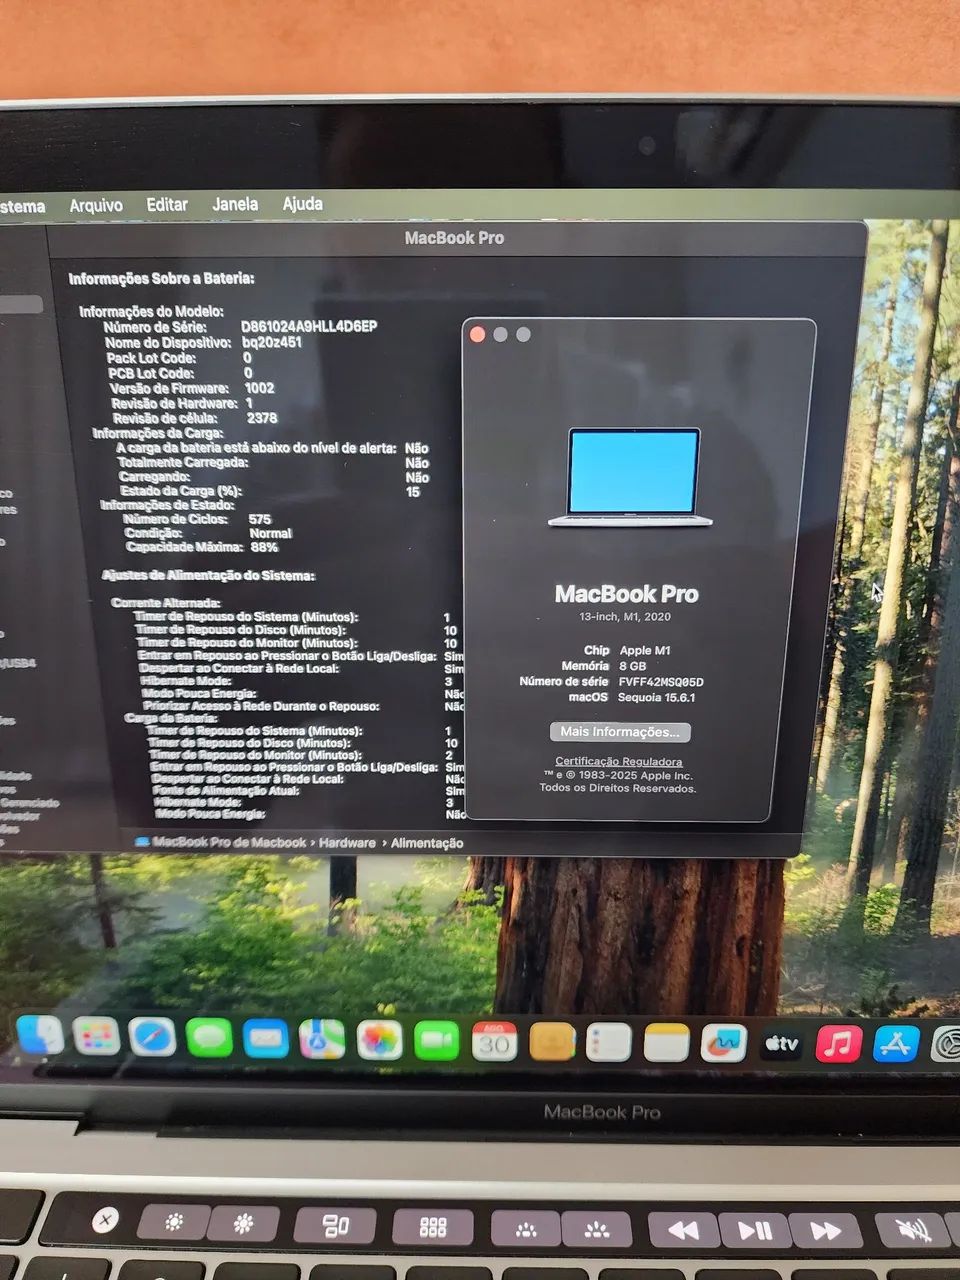Image resolution: width=960 pixels, height=1280 pixels.
Task: Click the device name bq20z451
Action: [272, 342]
